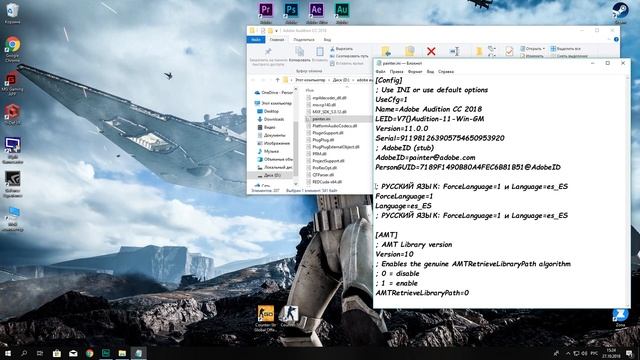Switch to File Explorer in the taskbar
640x360 pixels.
[122, 353]
